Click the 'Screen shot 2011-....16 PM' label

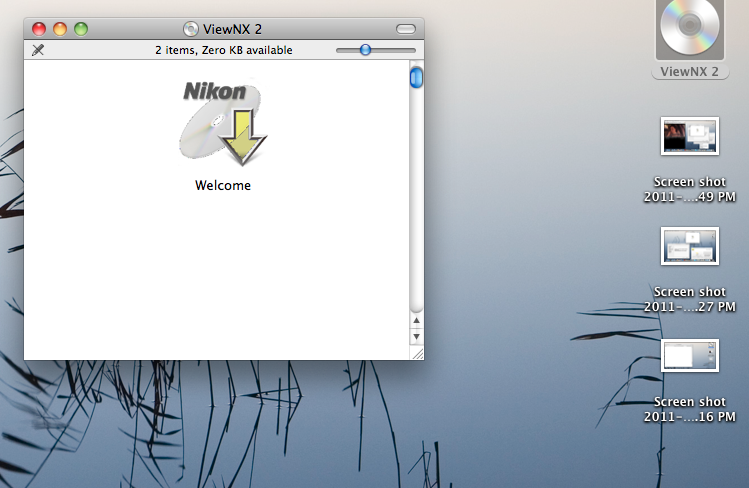[x=690, y=409]
